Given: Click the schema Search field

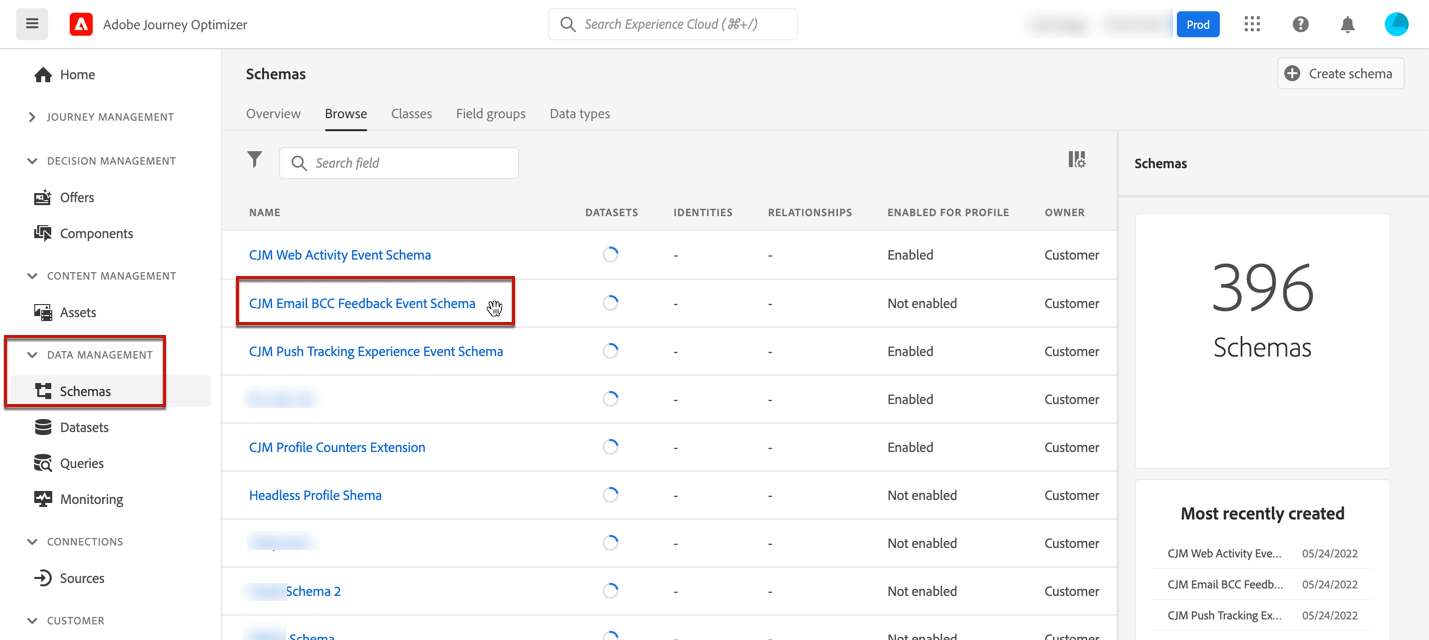Looking at the screenshot, I should 410,163.
